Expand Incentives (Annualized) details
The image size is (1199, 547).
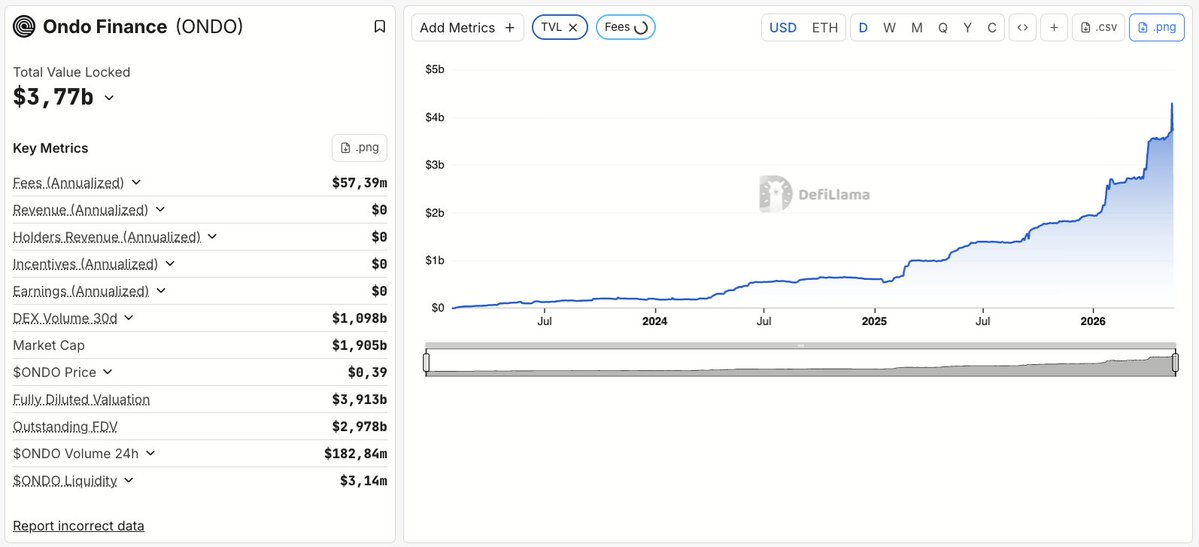coord(170,264)
